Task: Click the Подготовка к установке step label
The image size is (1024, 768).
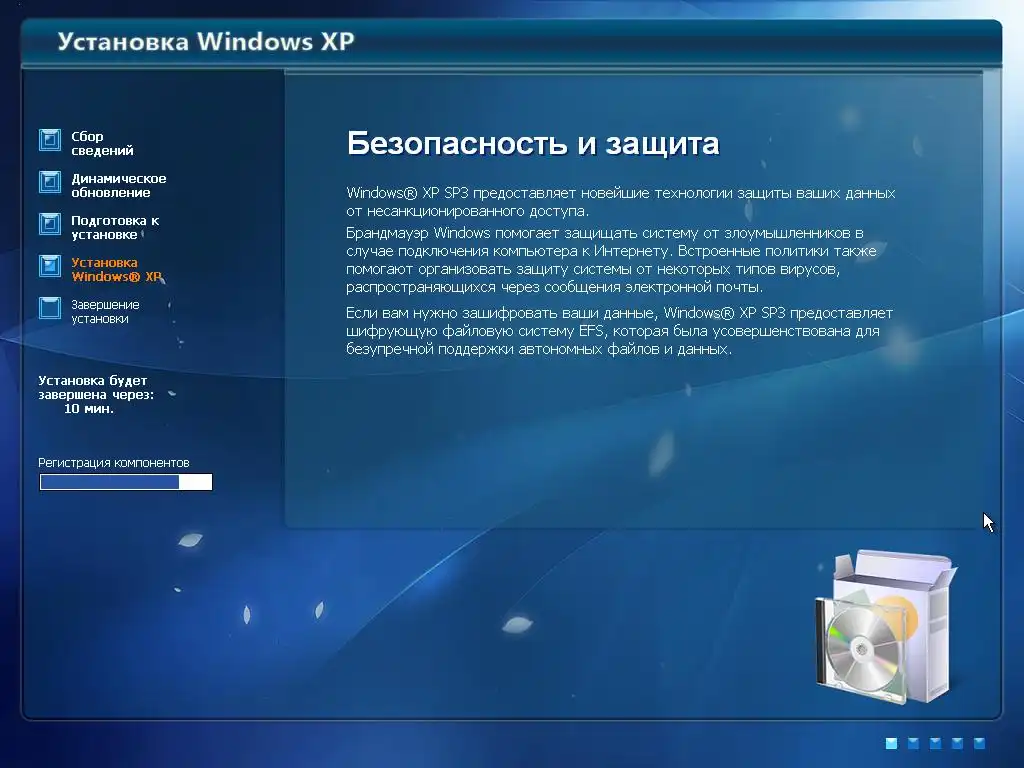Action: (x=115, y=227)
